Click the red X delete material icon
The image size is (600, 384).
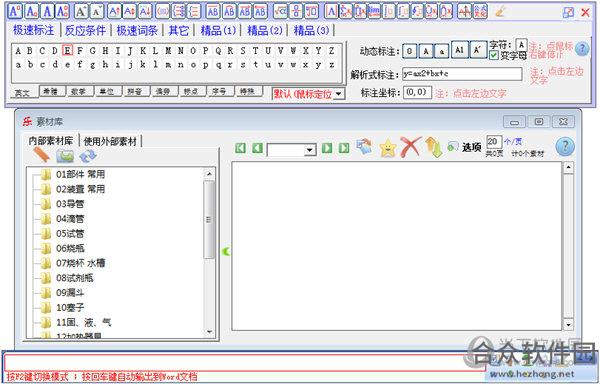pyautogui.click(x=411, y=147)
